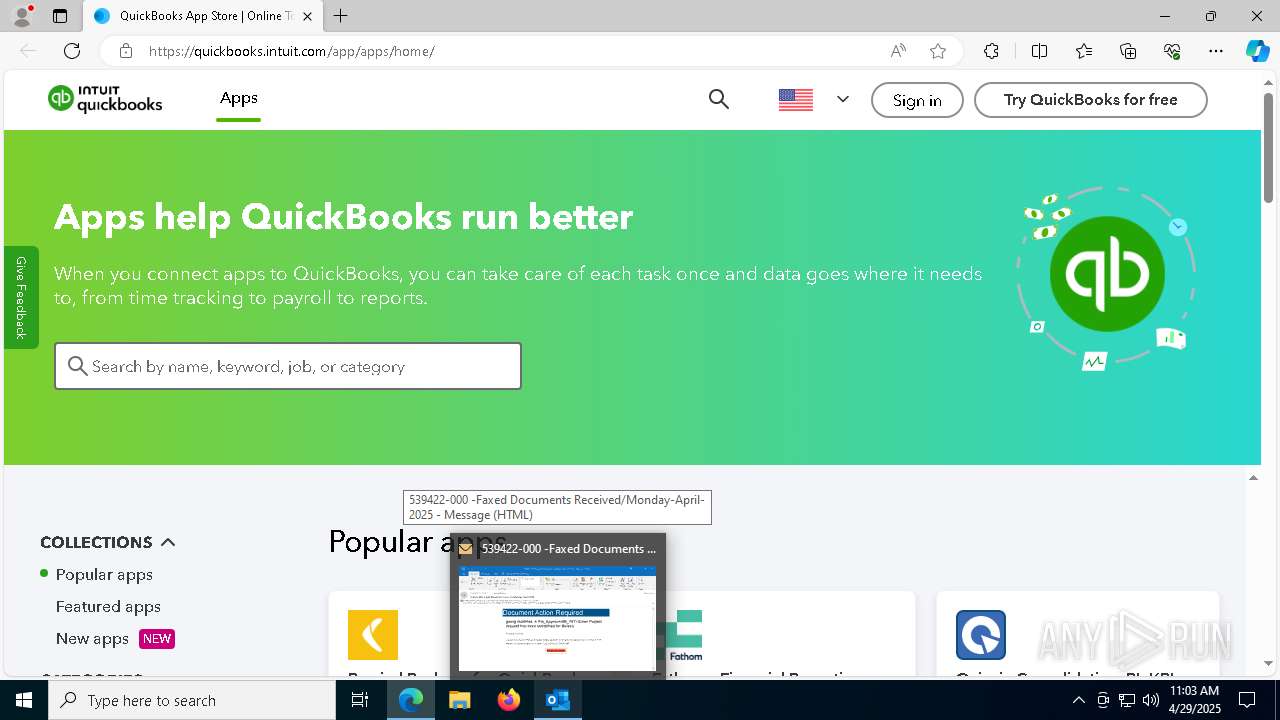Click the app search input field

[x=288, y=366]
